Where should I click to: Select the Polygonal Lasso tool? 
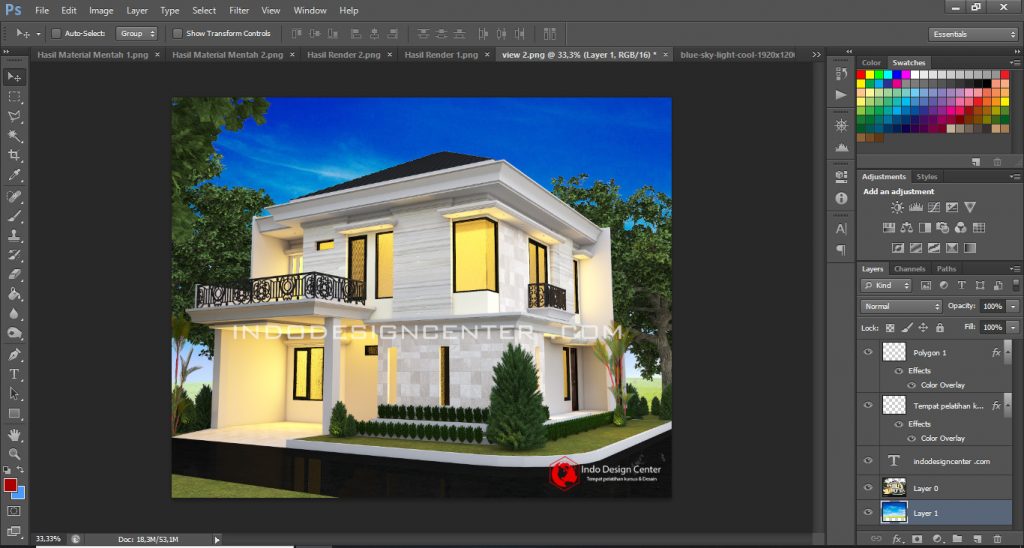14,116
